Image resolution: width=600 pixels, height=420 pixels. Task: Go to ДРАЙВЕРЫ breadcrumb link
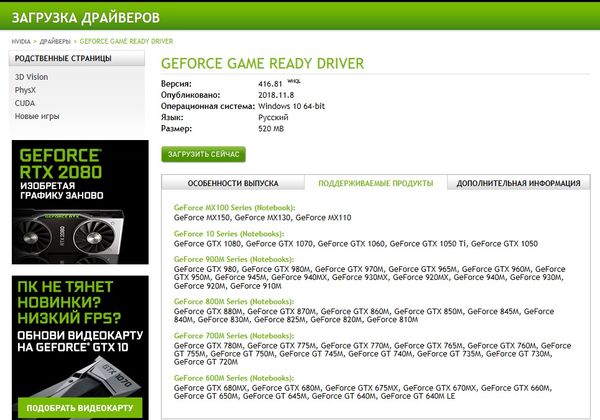pos(55,41)
